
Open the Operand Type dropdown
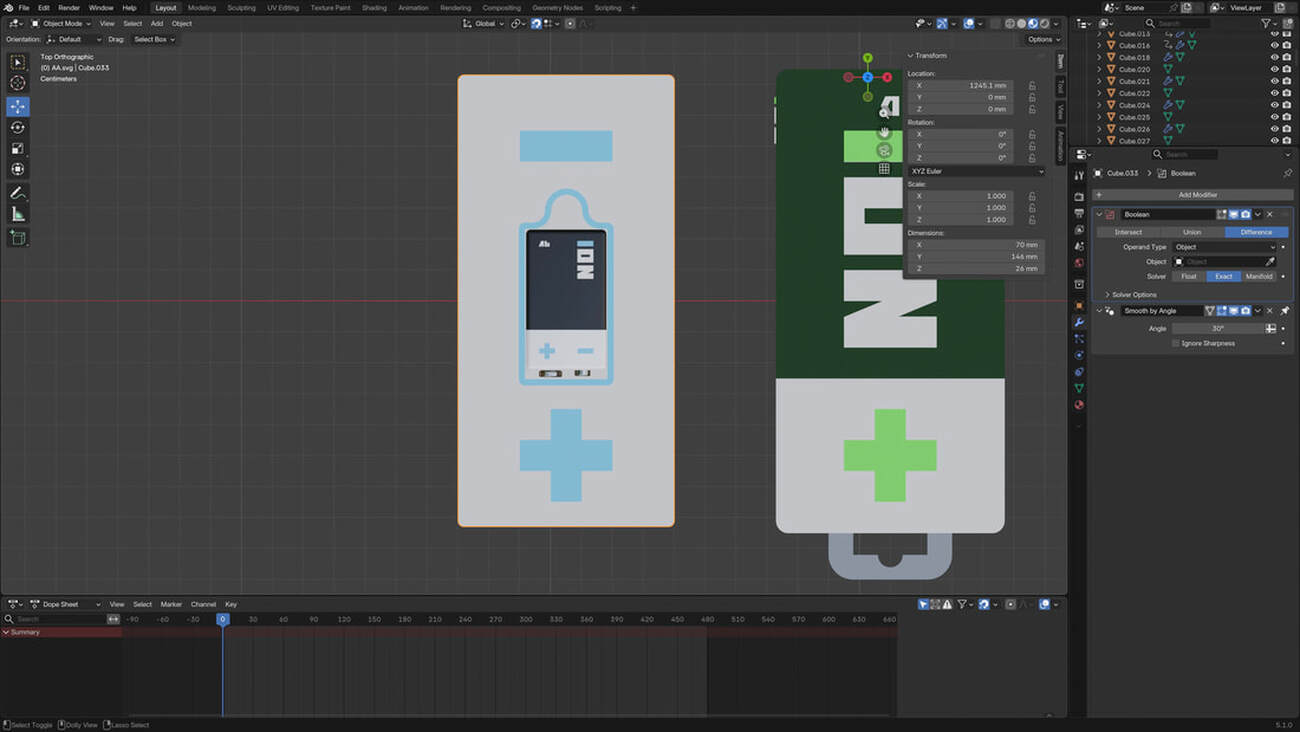(1224, 247)
